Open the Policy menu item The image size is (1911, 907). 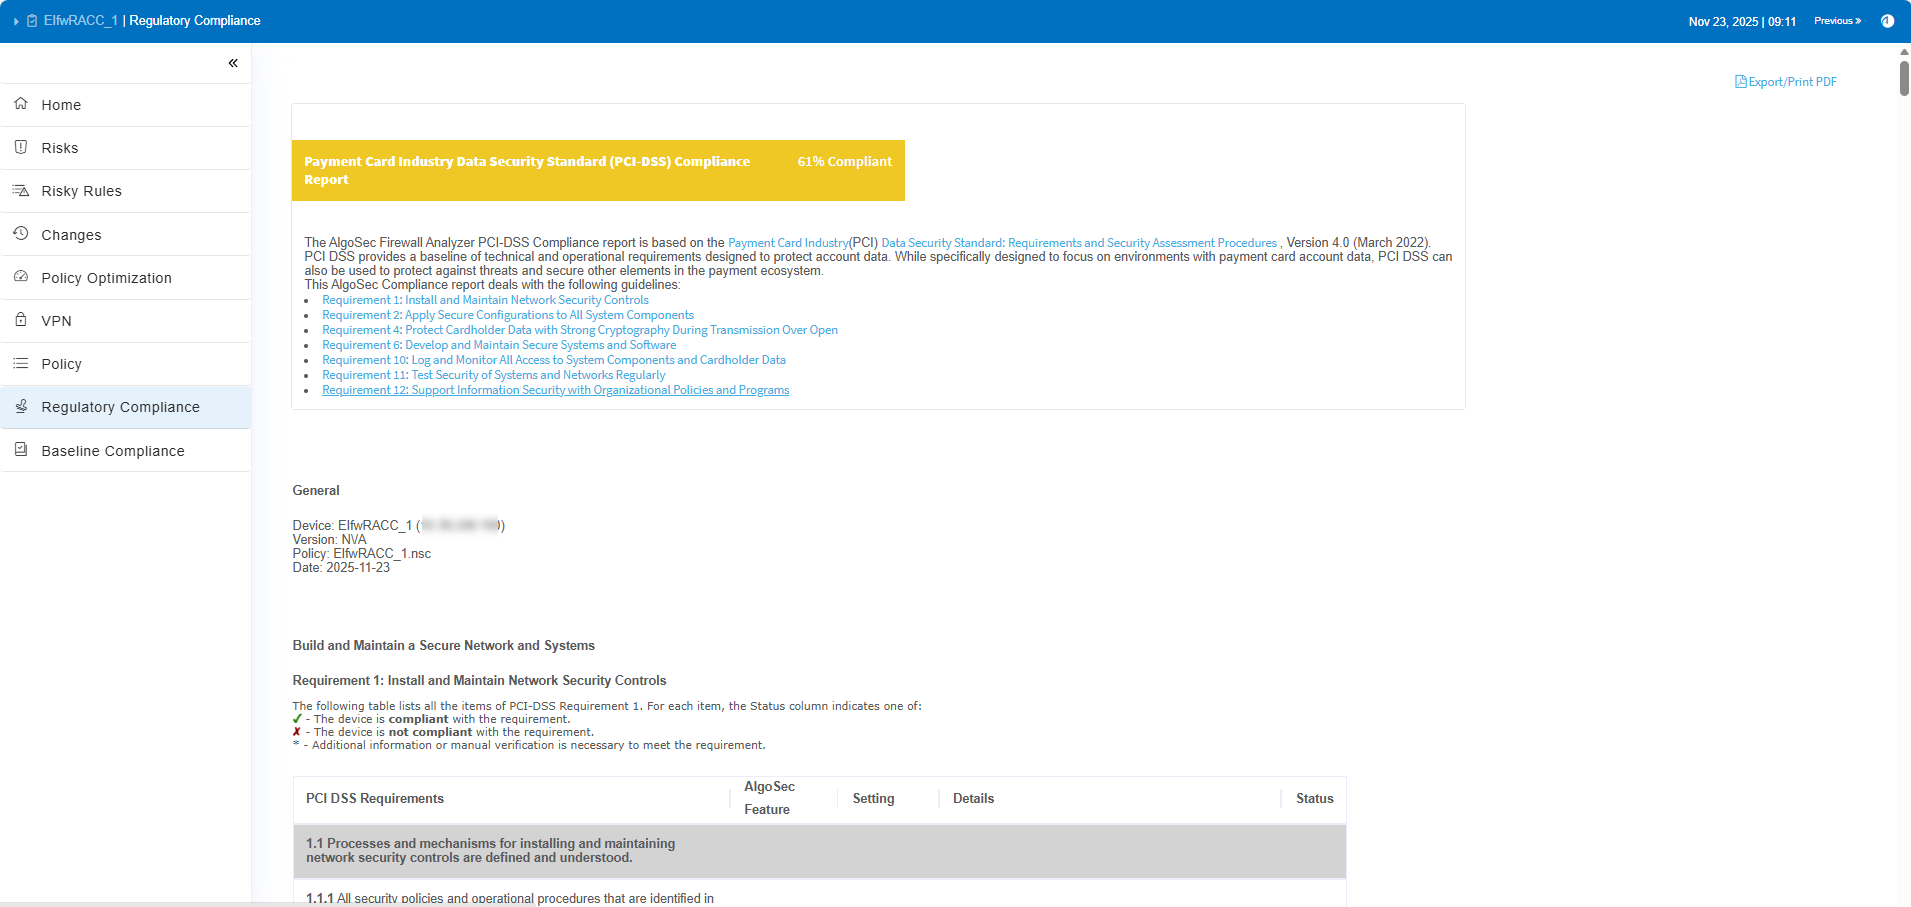[61, 364]
